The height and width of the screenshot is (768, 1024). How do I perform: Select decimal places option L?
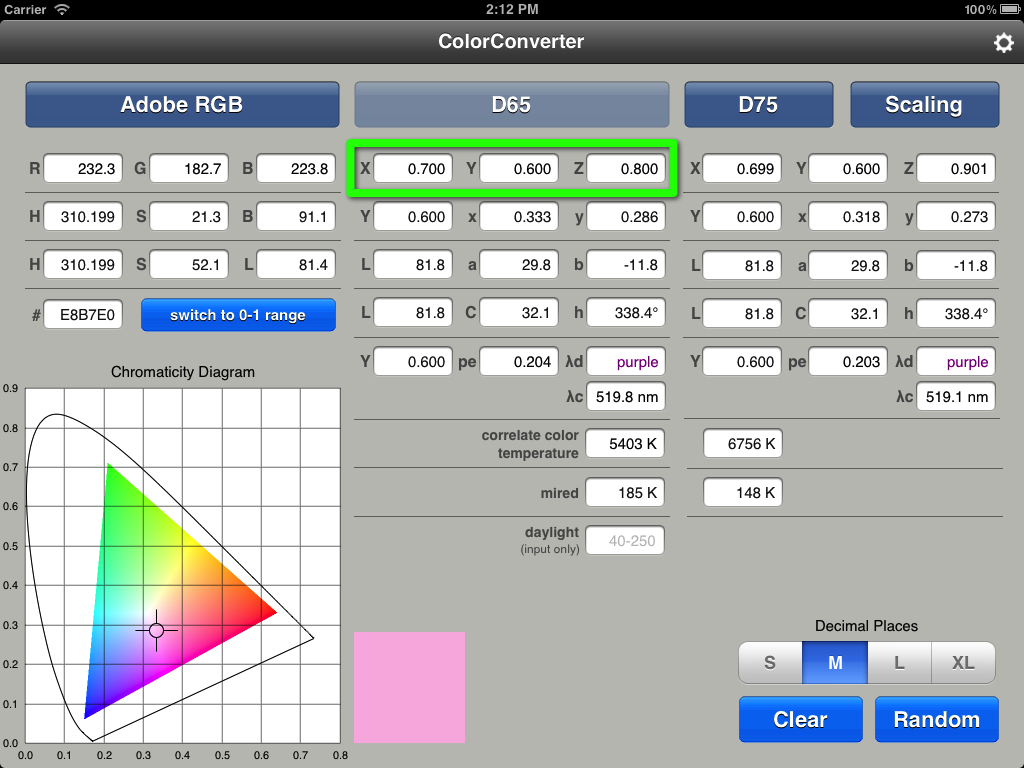click(899, 663)
